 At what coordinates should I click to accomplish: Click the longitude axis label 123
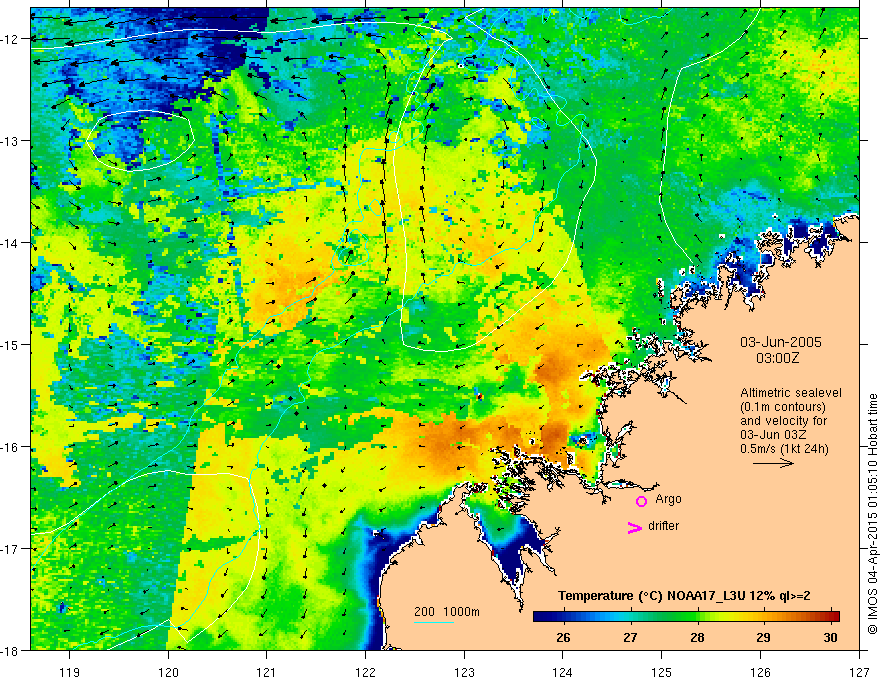pyautogui.click(x=464, y=672)
